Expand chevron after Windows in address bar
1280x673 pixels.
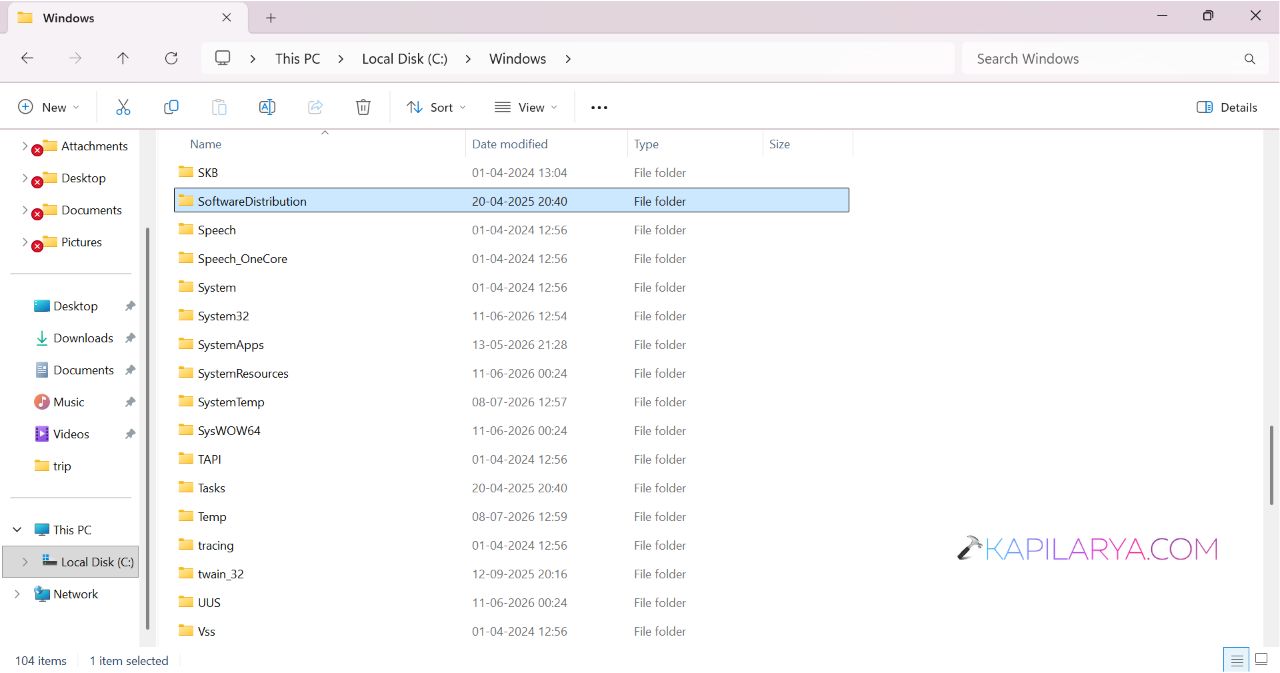coord(568,59)
